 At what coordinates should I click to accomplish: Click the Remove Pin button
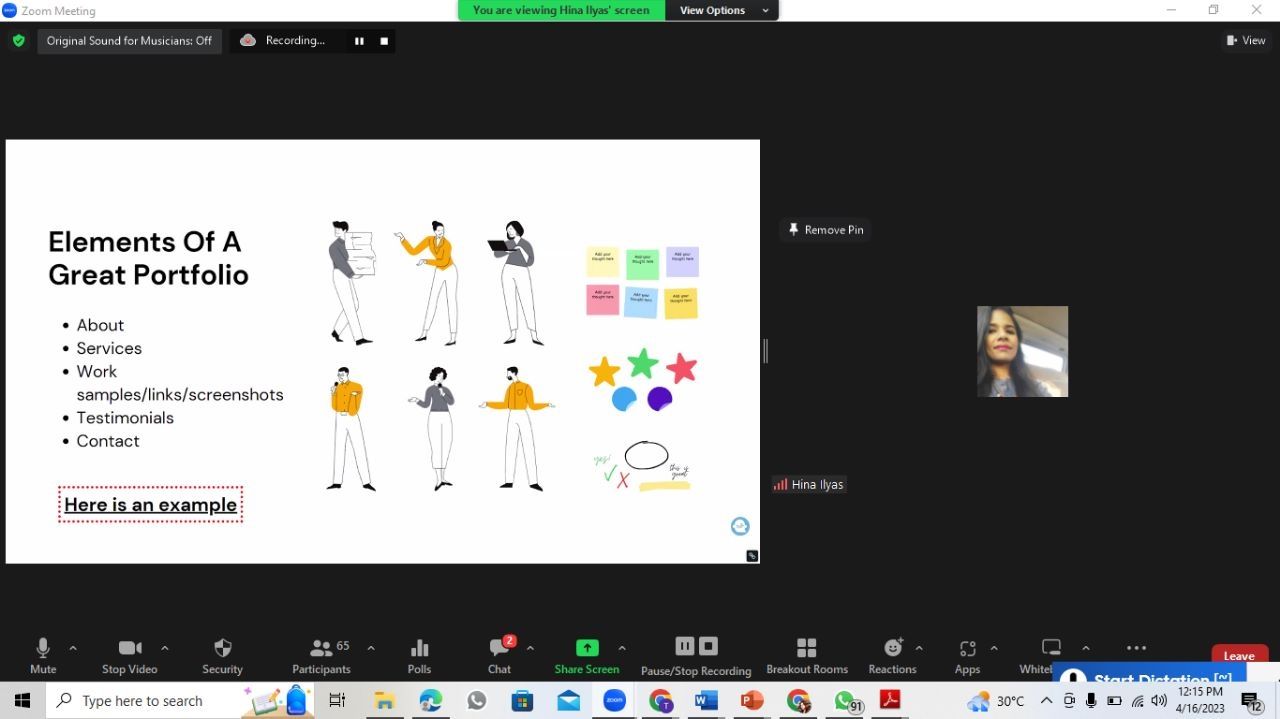tap(825, 230)
